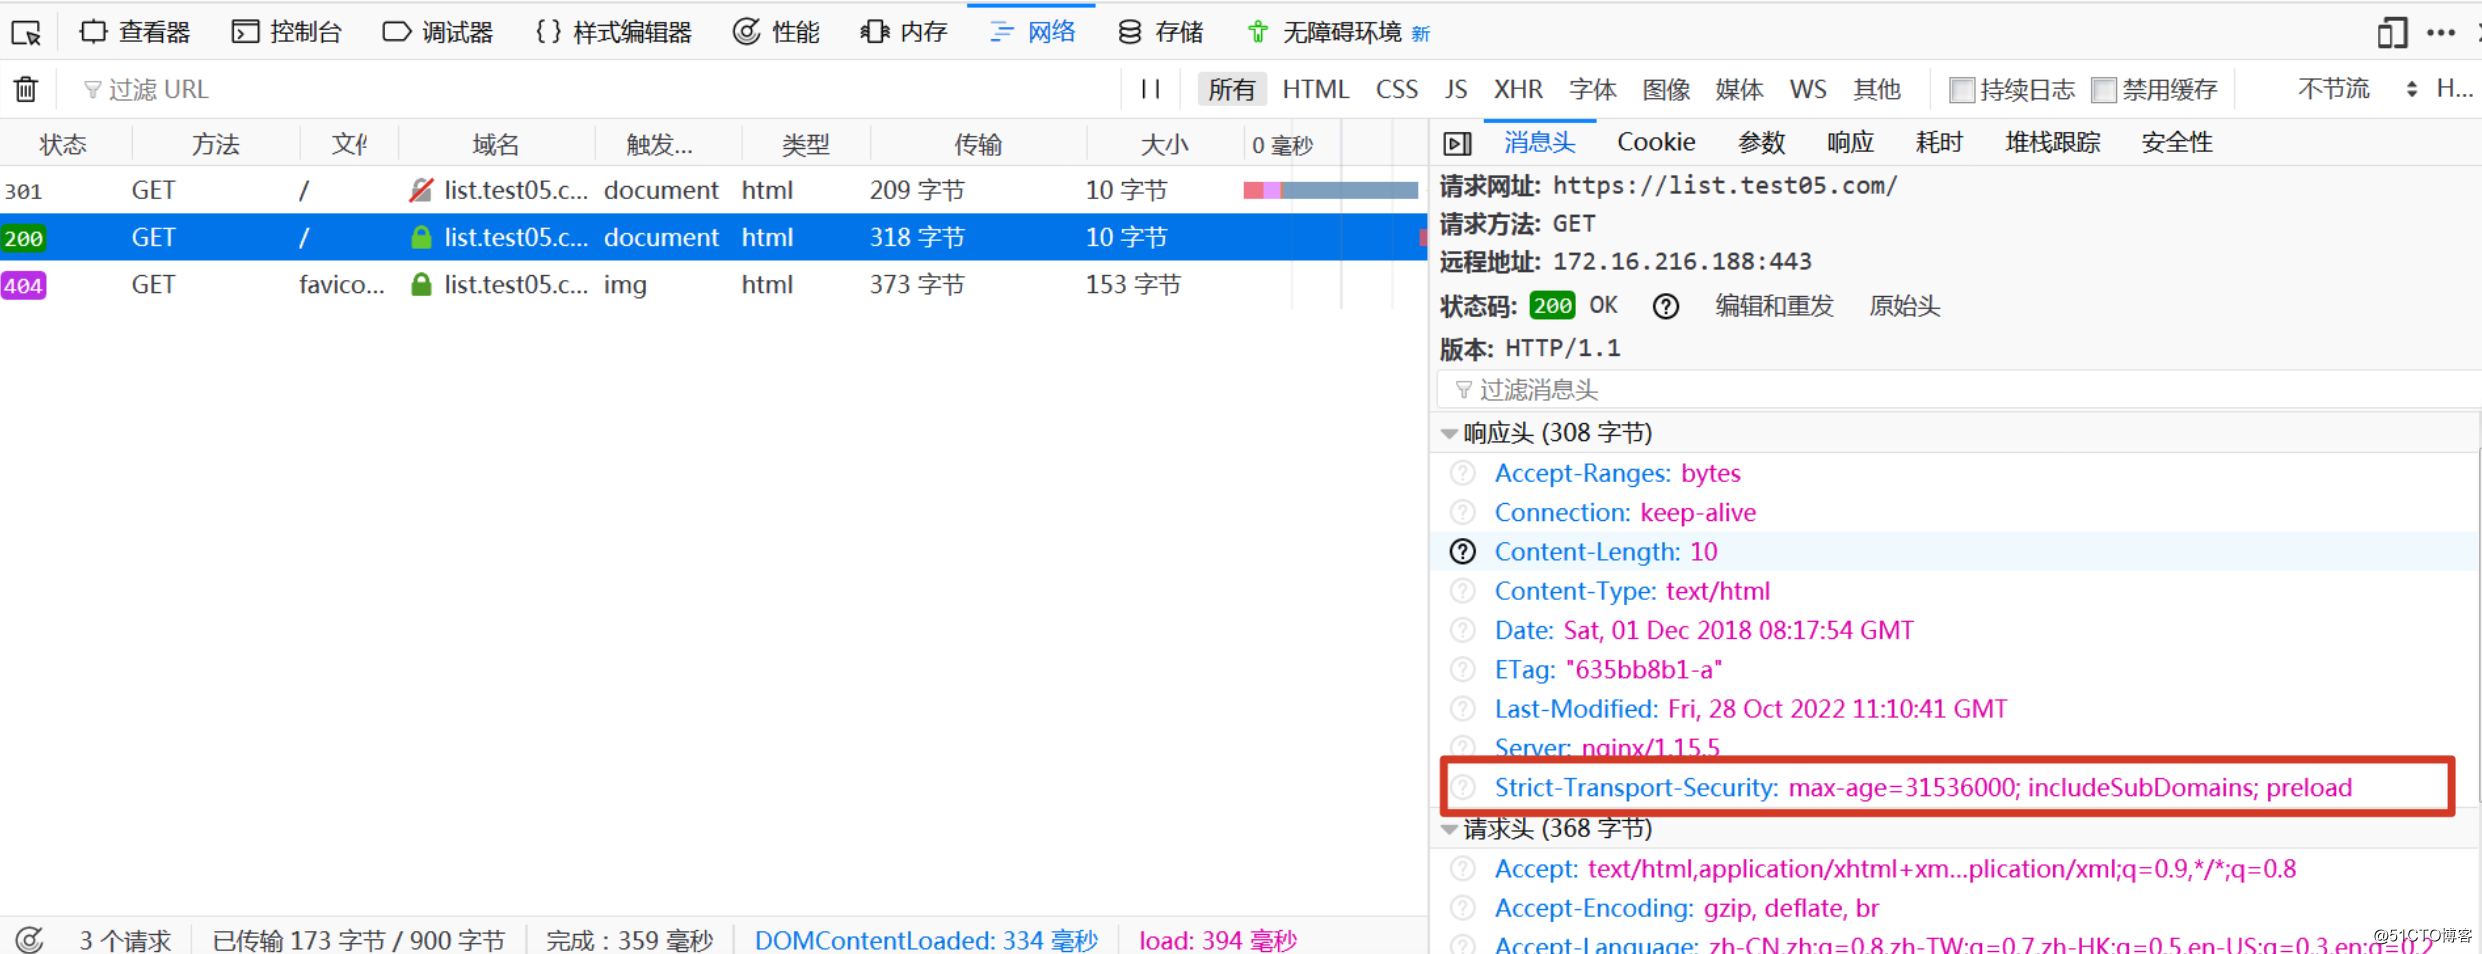The height and width of the screenshot is (954, 2482).
Task: Focus the 过滤消息头 filter field
Action: click(1958, 389)
